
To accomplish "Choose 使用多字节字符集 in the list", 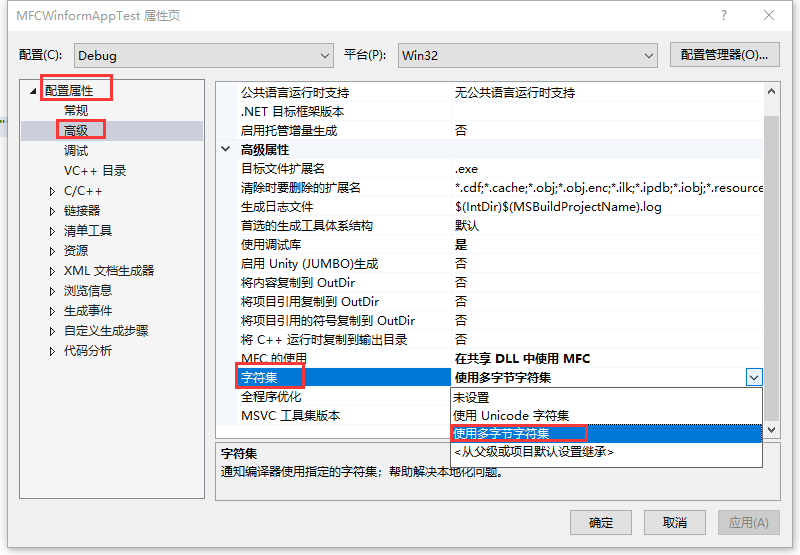I will pos(606,434).
